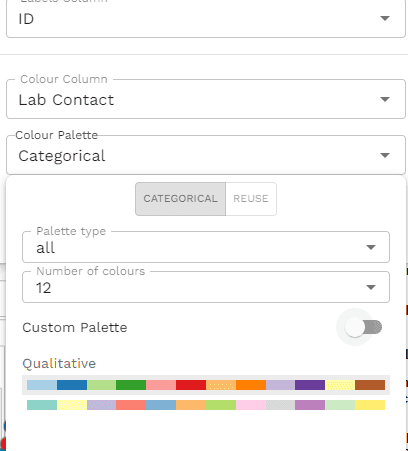Select the orange swatch in first palette
The height and width of the screenshot is (451, 408).
pos(251,385)
